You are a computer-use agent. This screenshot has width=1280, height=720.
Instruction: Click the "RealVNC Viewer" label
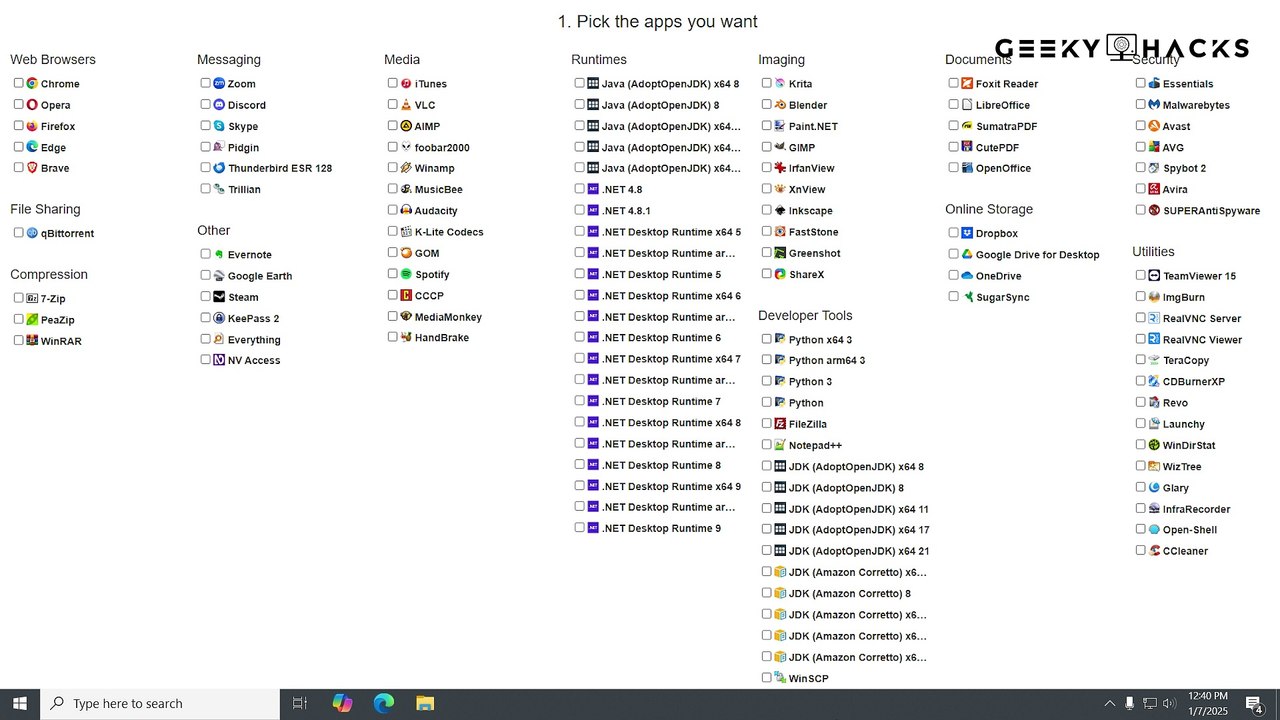click(x=1203, y=340)
